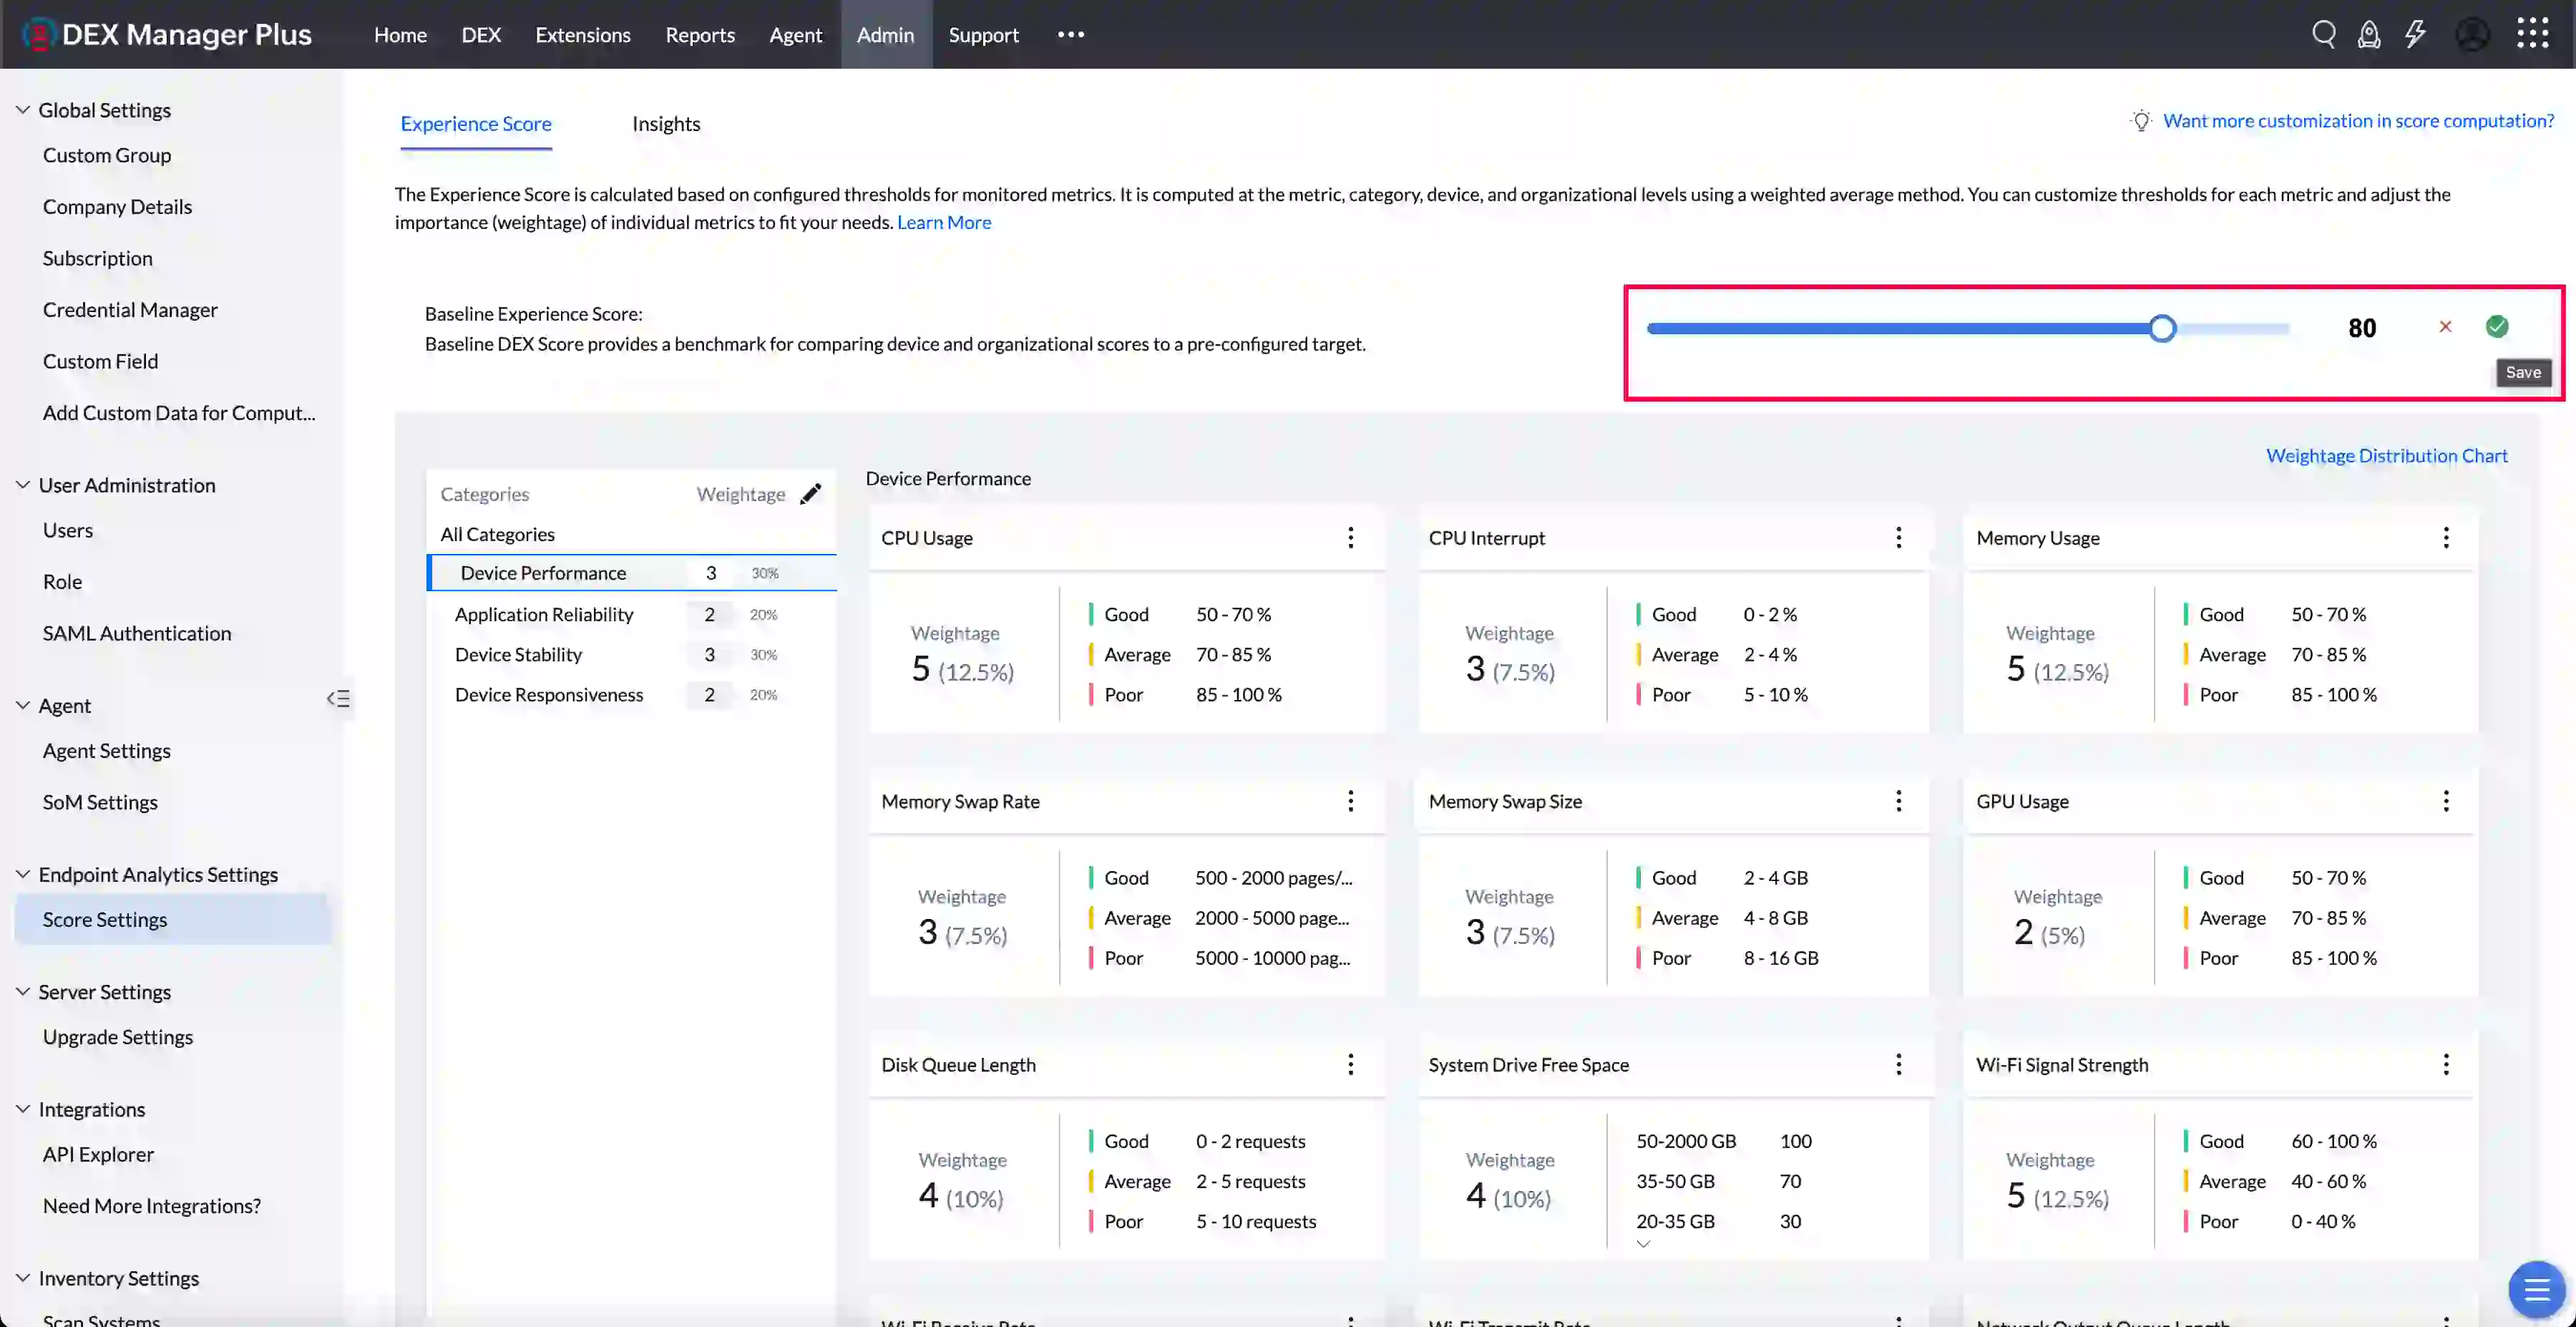Collapse Endpoint Analytics Settings group
This screenshot has width=2576, height=1327.
[x=22, y=874]
